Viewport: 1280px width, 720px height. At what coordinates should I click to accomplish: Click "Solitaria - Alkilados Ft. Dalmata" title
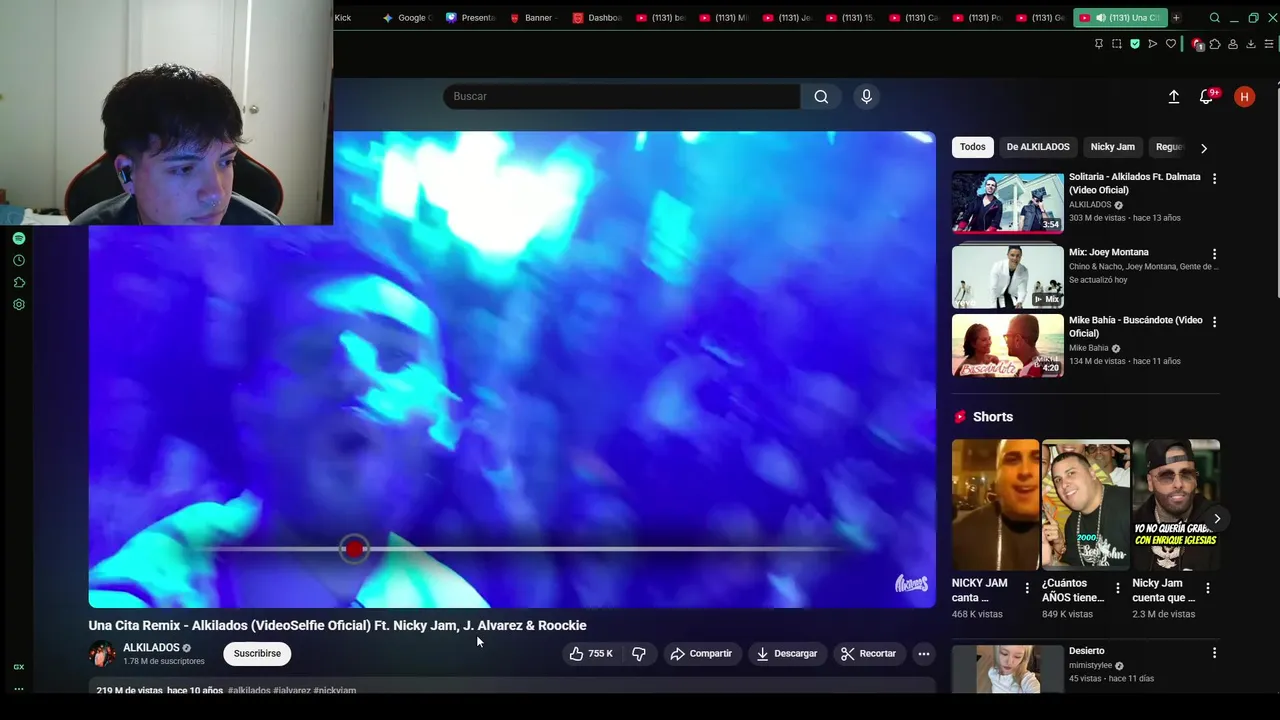coord(1134,183)
